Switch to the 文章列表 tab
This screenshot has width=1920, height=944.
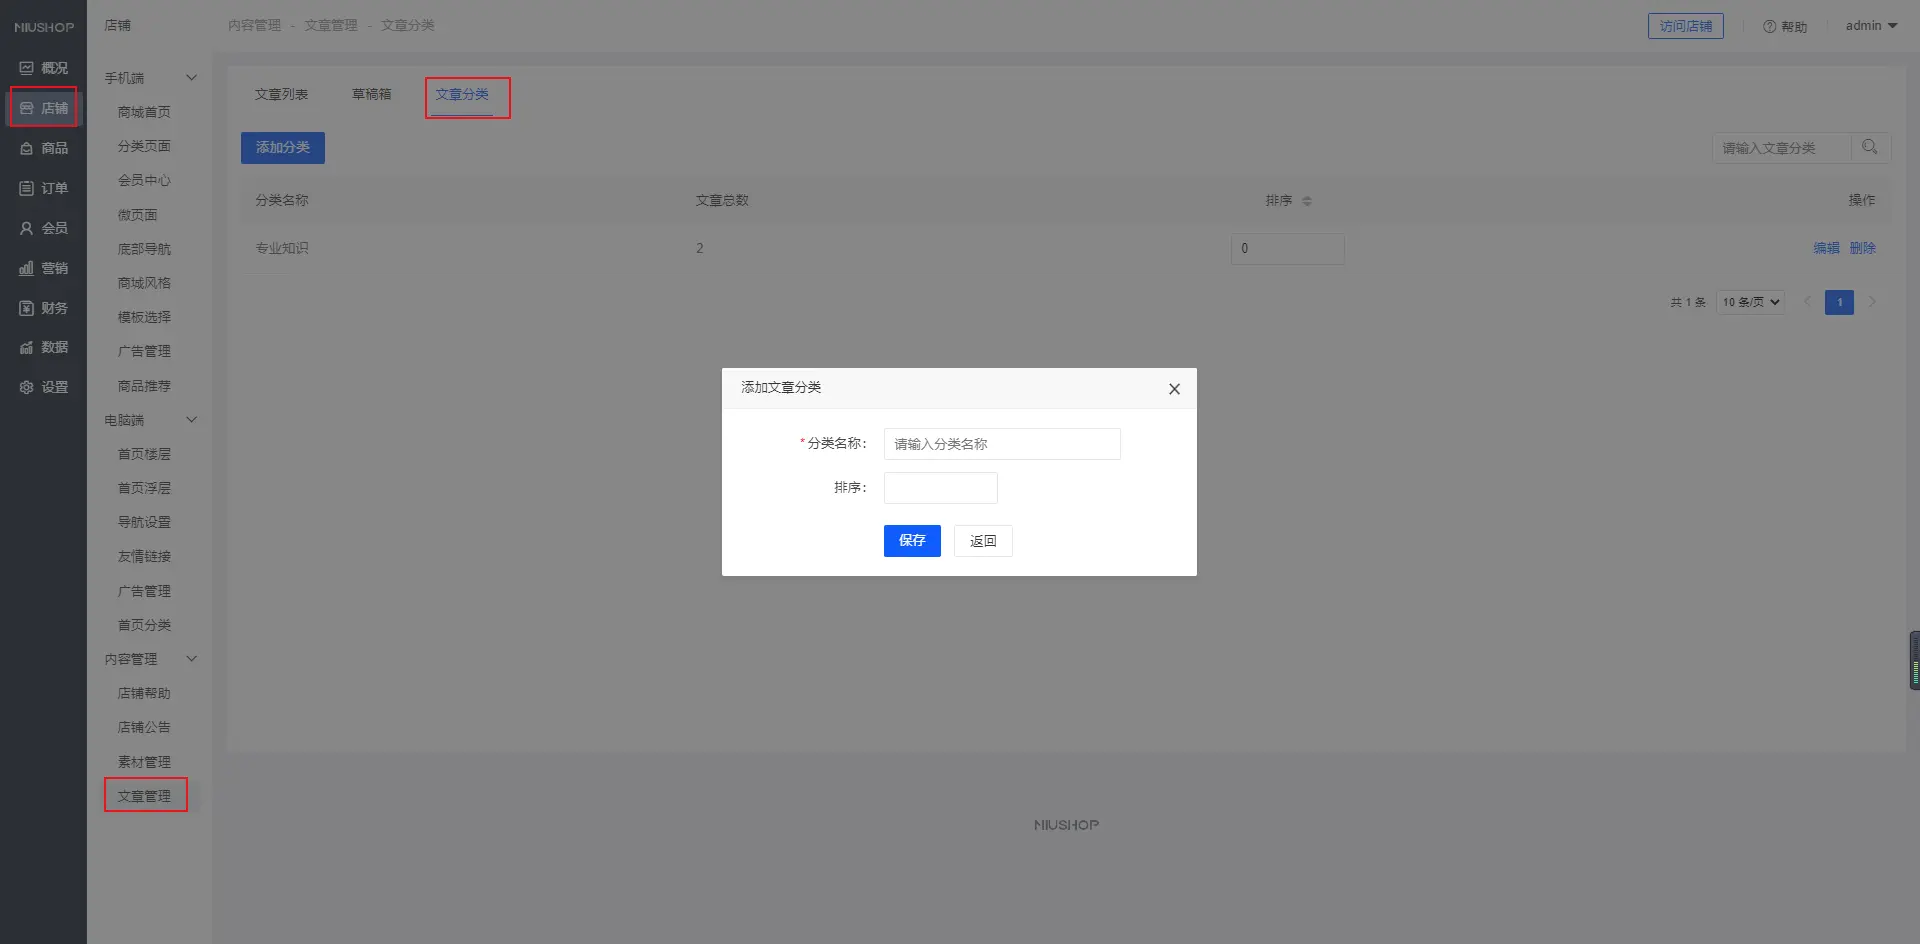click(281, 94)
